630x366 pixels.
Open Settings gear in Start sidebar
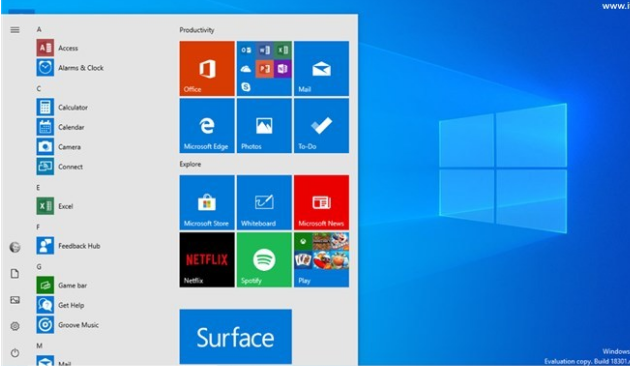click(15, 326)
